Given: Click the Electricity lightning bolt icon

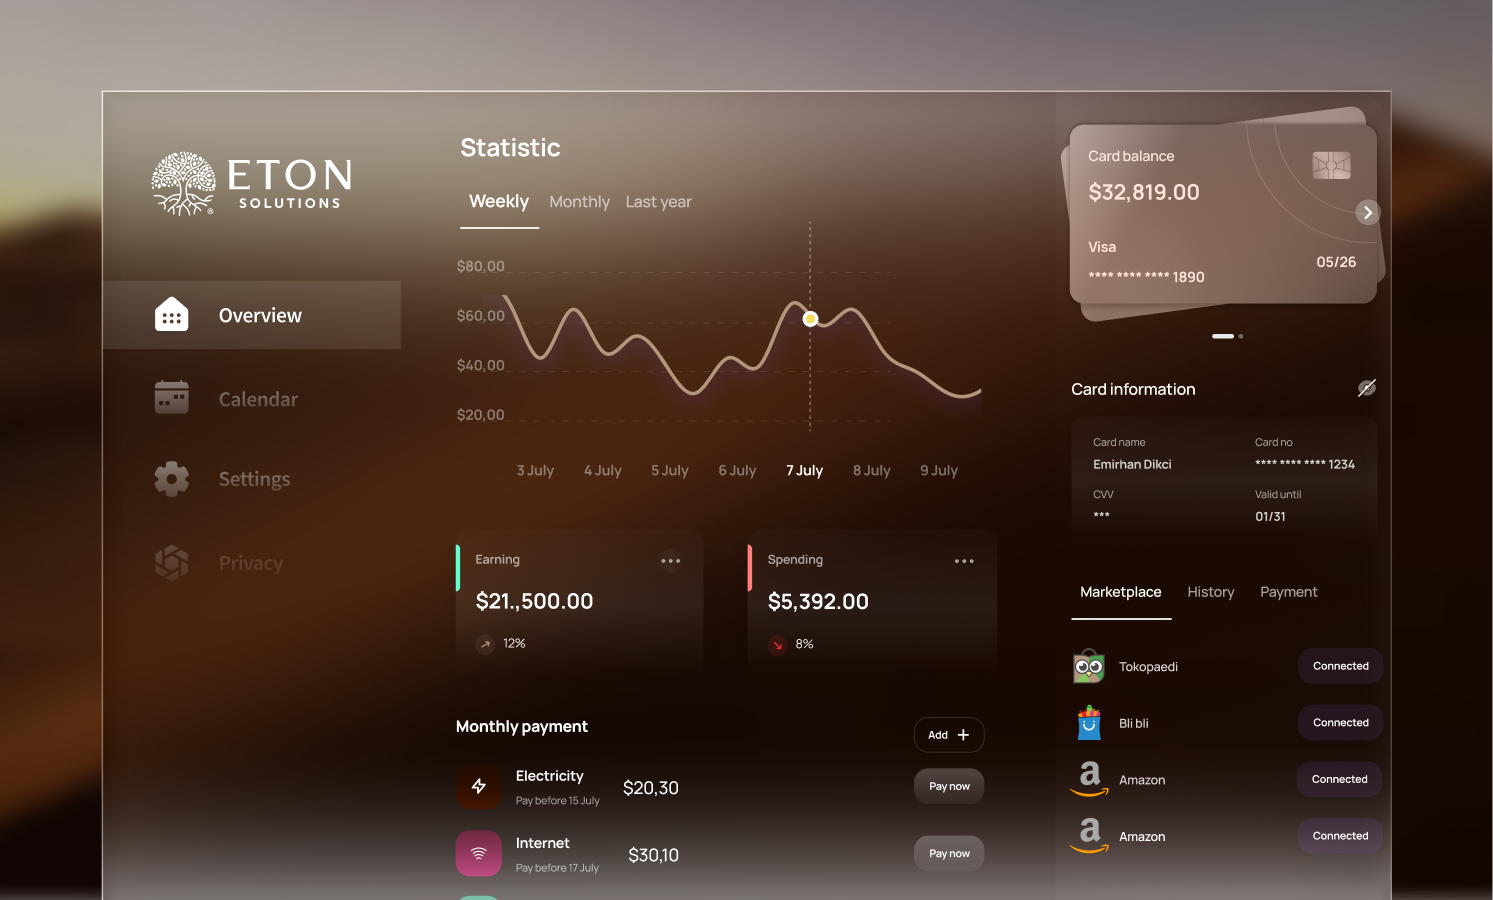Looking at the screenshot, I should pyautogui.click(x=479, y=787).
